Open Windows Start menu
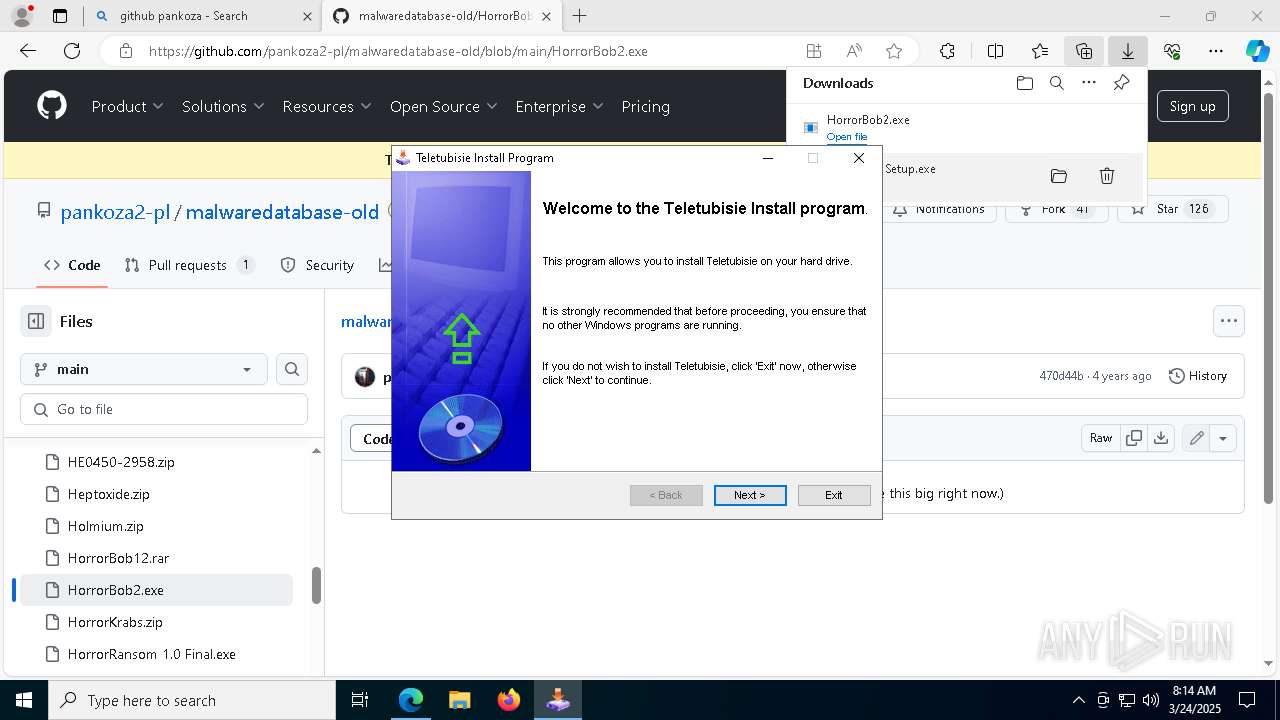Viewport: 1280px width, 720px height. click(x=23, y=700)
